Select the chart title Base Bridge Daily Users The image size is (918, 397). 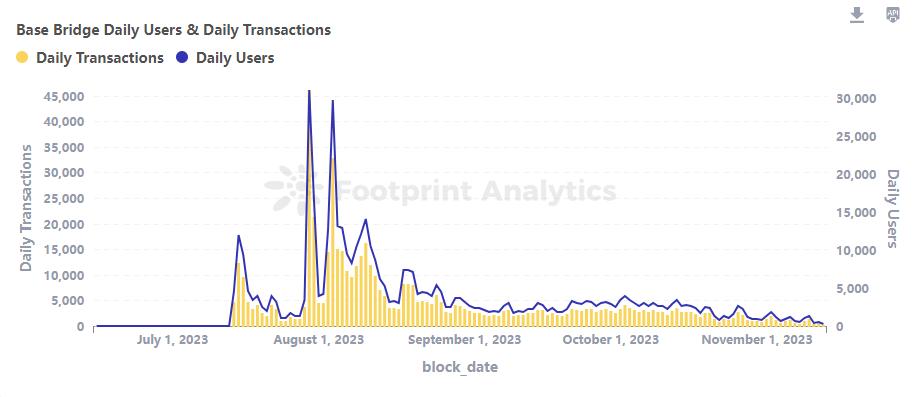[x=173, y=30]
